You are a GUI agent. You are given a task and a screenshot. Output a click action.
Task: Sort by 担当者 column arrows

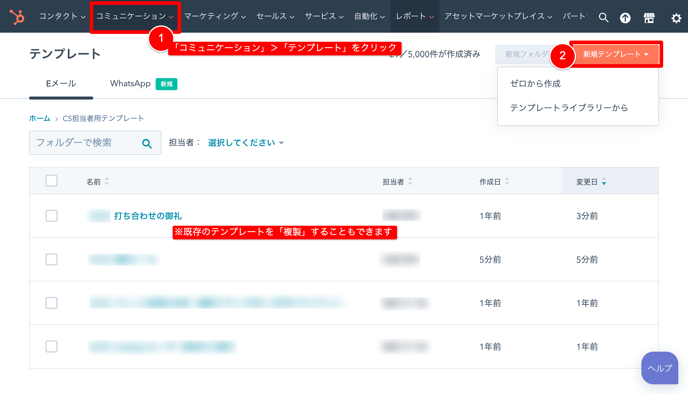(x=410, y=181)
